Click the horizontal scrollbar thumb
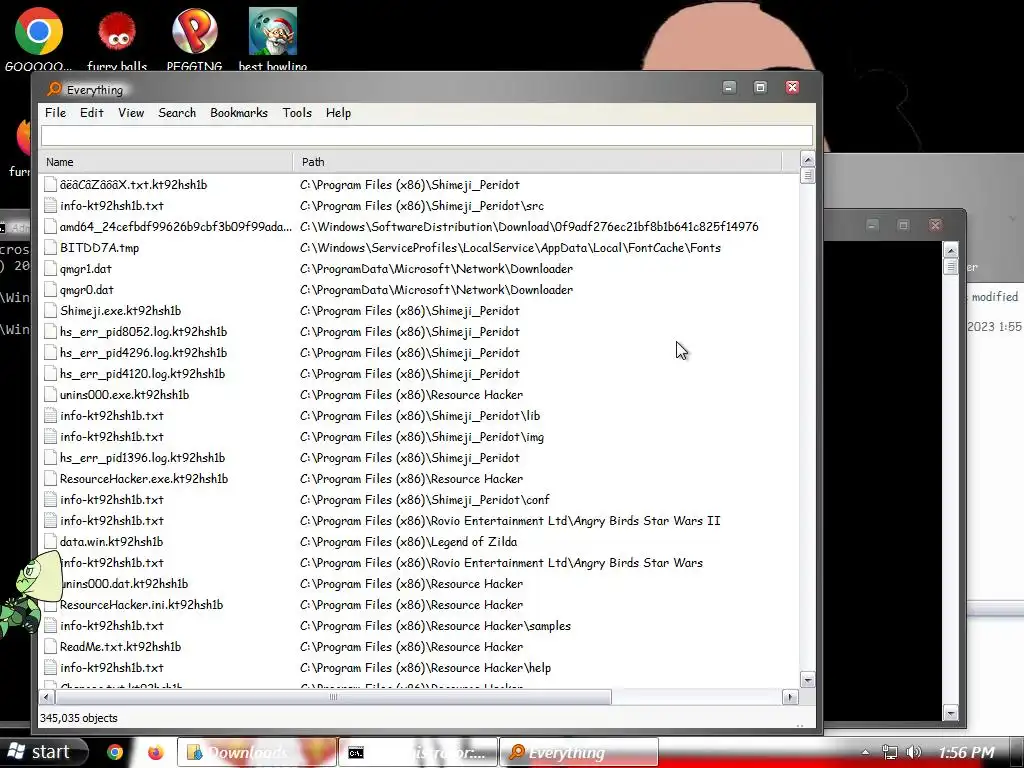This screenshot has height=768, width=1024. point(334,697)
